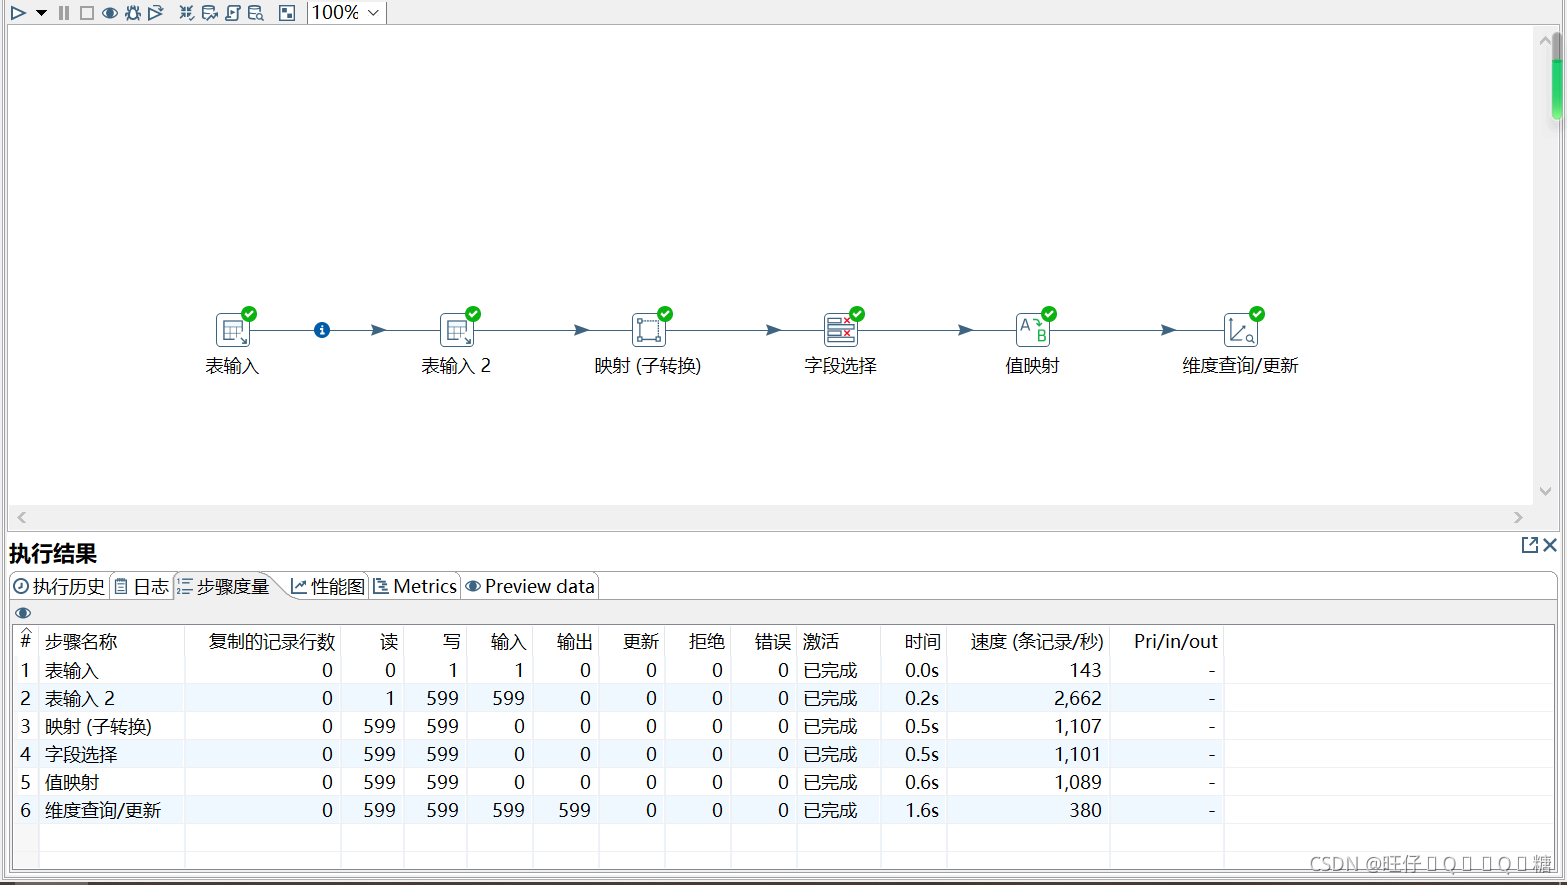
Task: Click canvas vertical scrollbar up arrow
Action: [x=1546, y=41]
